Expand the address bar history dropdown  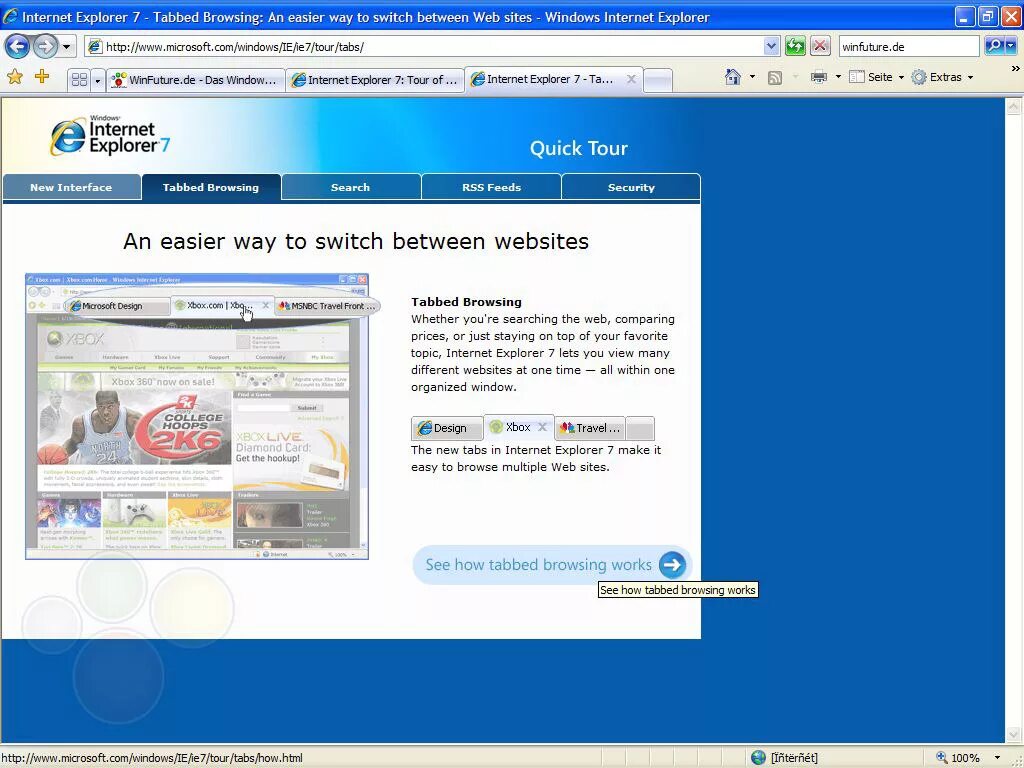tap(771, 46)
